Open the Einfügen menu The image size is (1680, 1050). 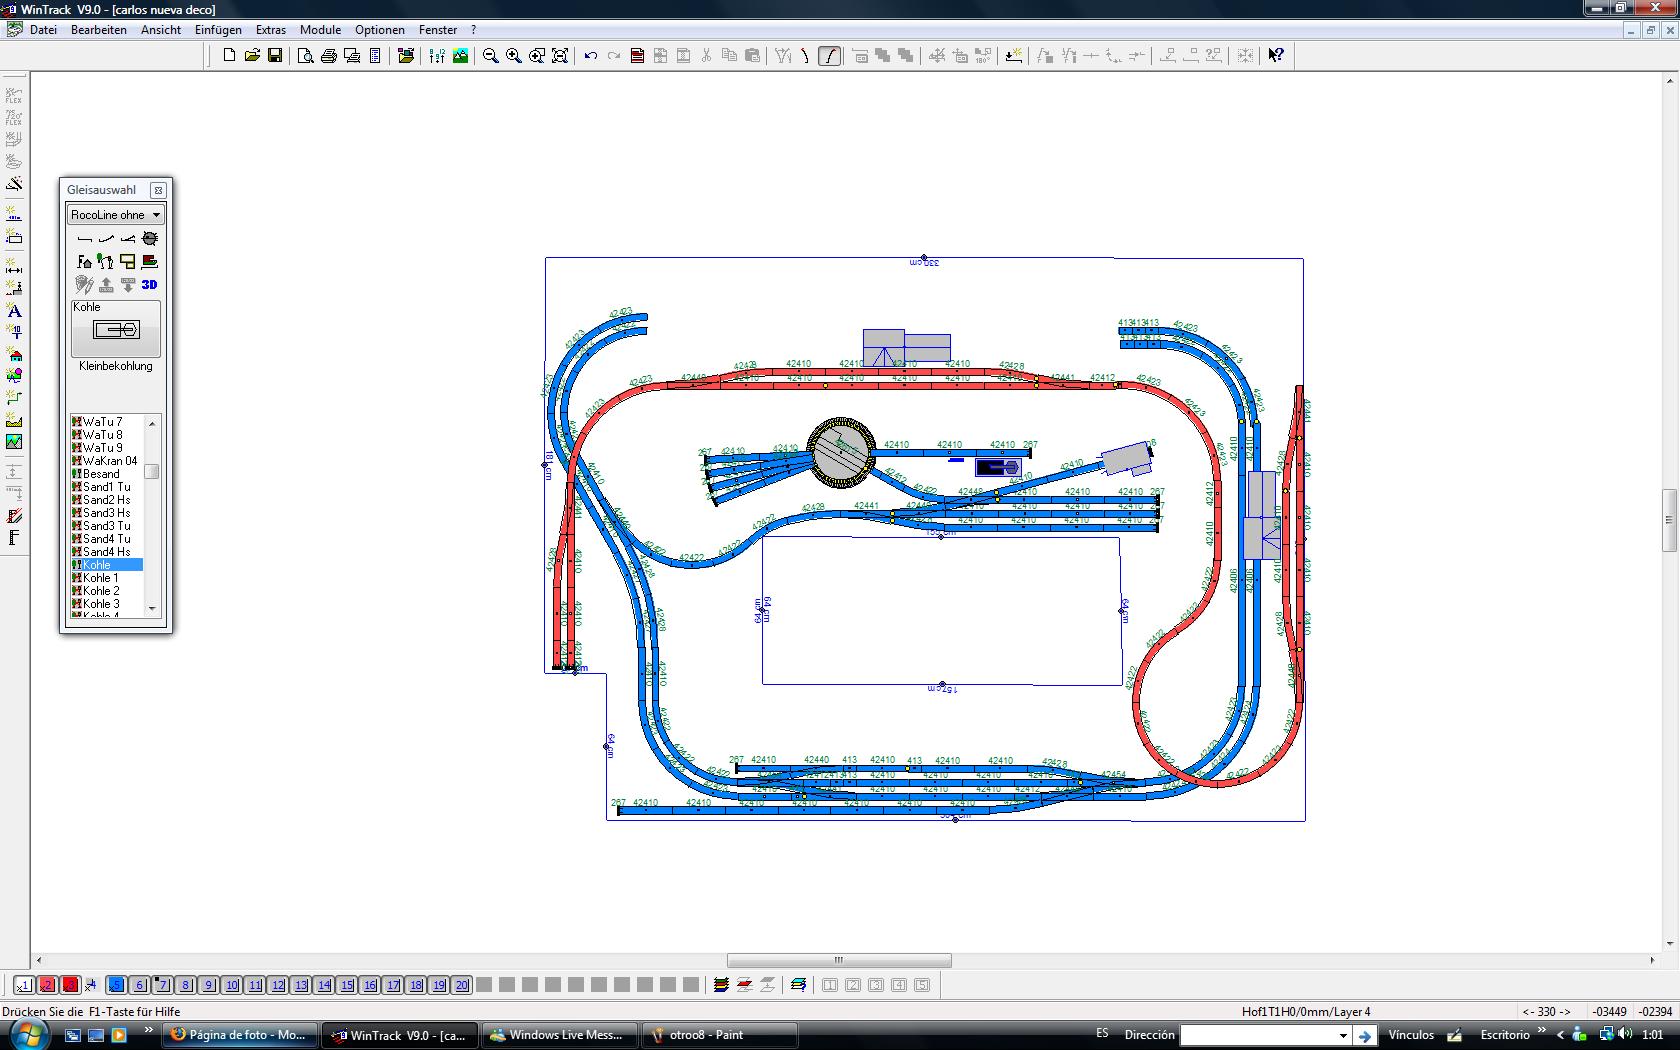pyautogui.click(x=218, y=30)
